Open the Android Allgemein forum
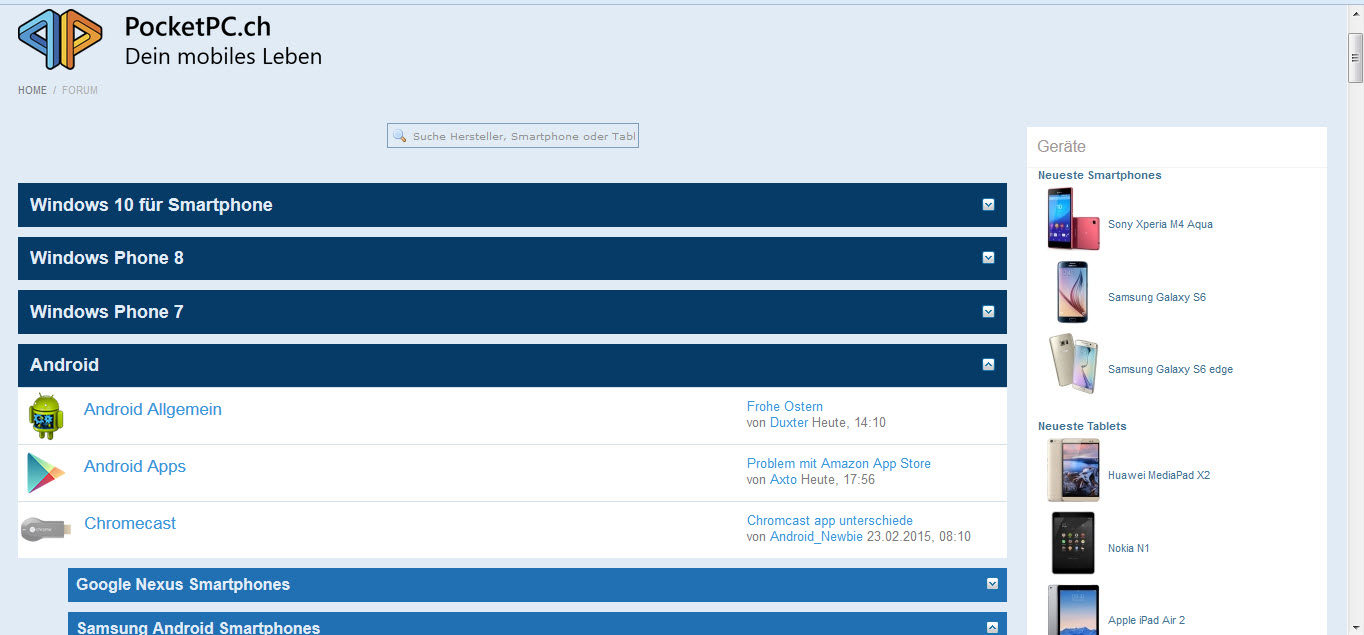The image size is (1364, 635). (153, 409)
